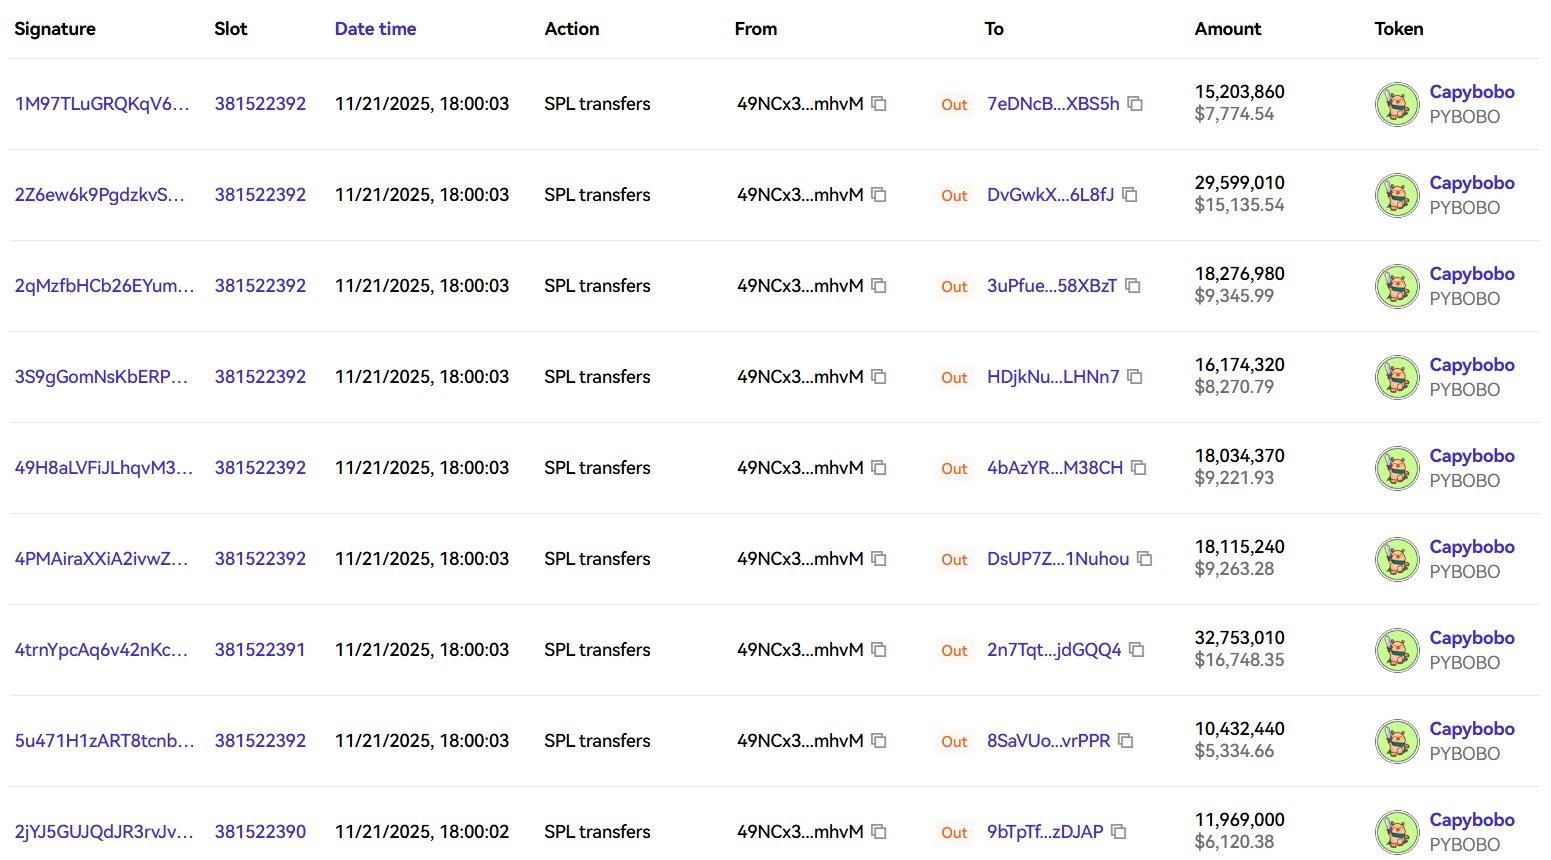The image size is (1551, 860).
Task: Copy recipient address 8SaVUo...vrPPR
Action: click(x=1126, y=741)
